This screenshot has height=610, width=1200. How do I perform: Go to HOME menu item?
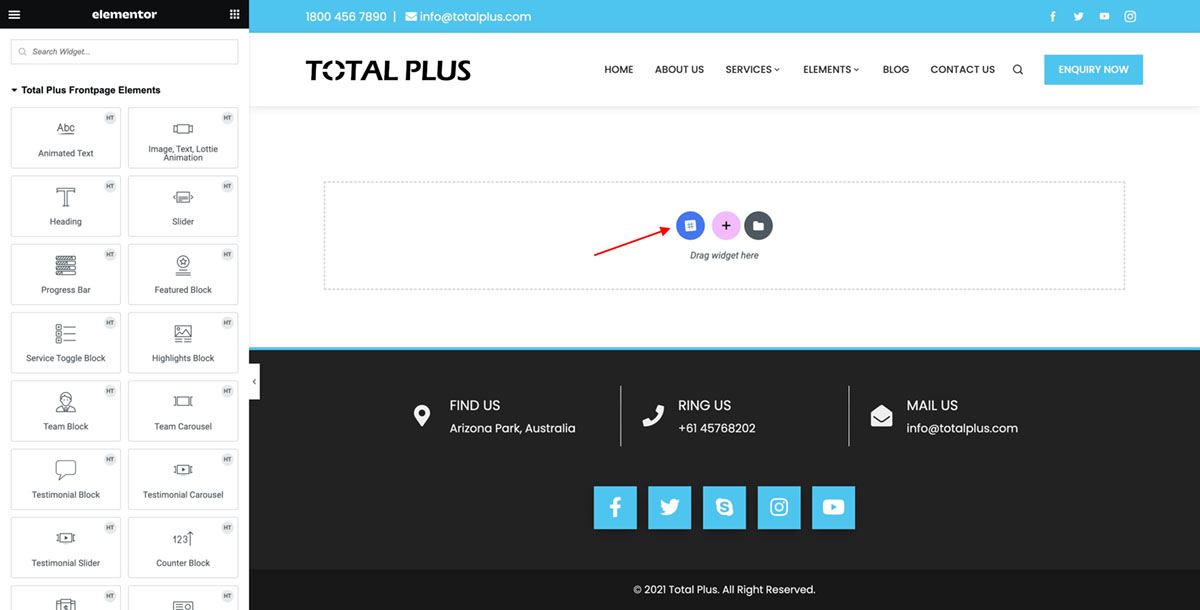pyautogui.click(x=619, y=70)
